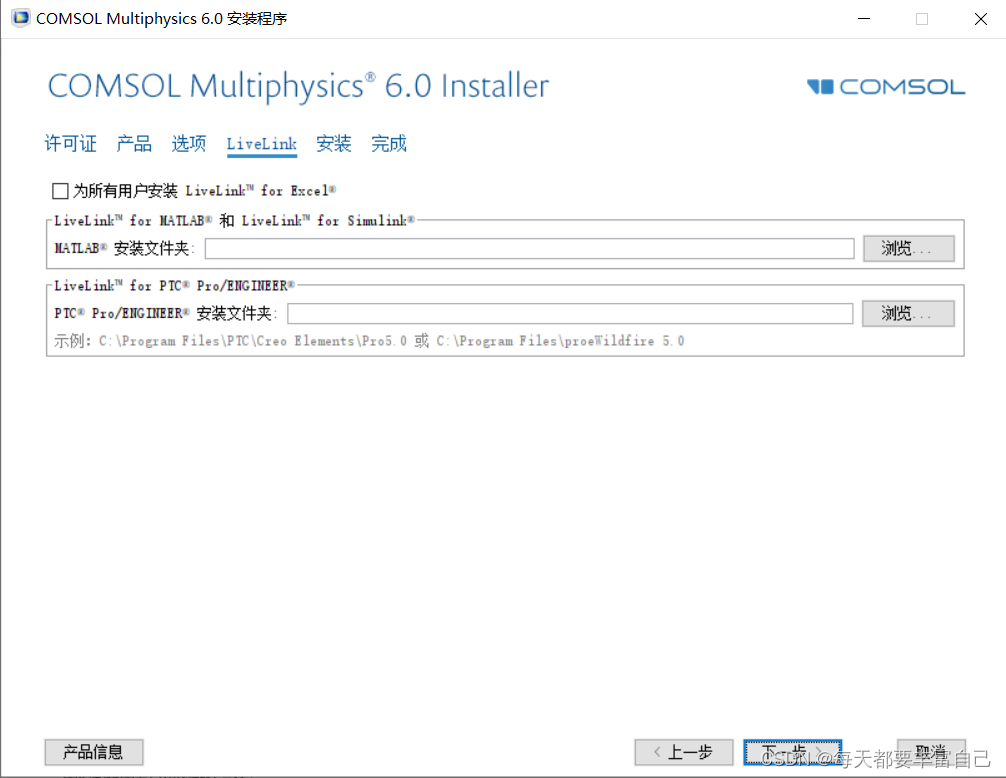The height and width of the screenshot is (778, 1006).
Task: Select the LiveLink step tab
Action: click(x=261, y=144)
